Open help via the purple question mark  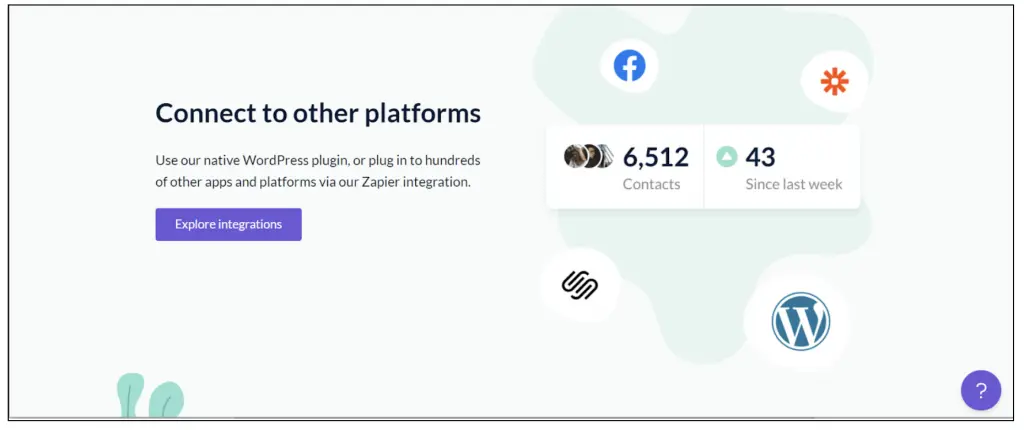980,390
